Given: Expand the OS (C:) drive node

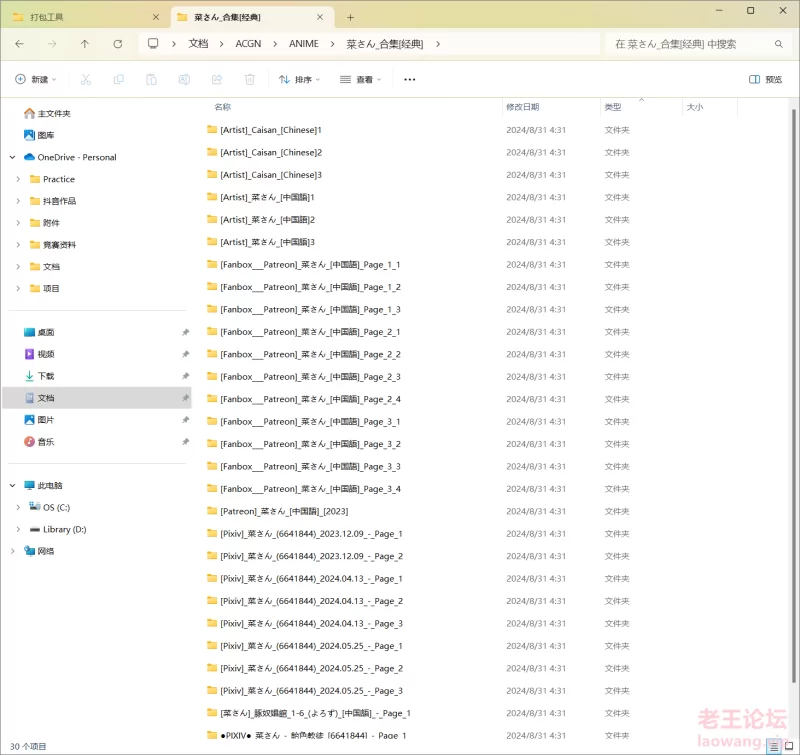Looking at the screenshot, I should tap(18, 507).
